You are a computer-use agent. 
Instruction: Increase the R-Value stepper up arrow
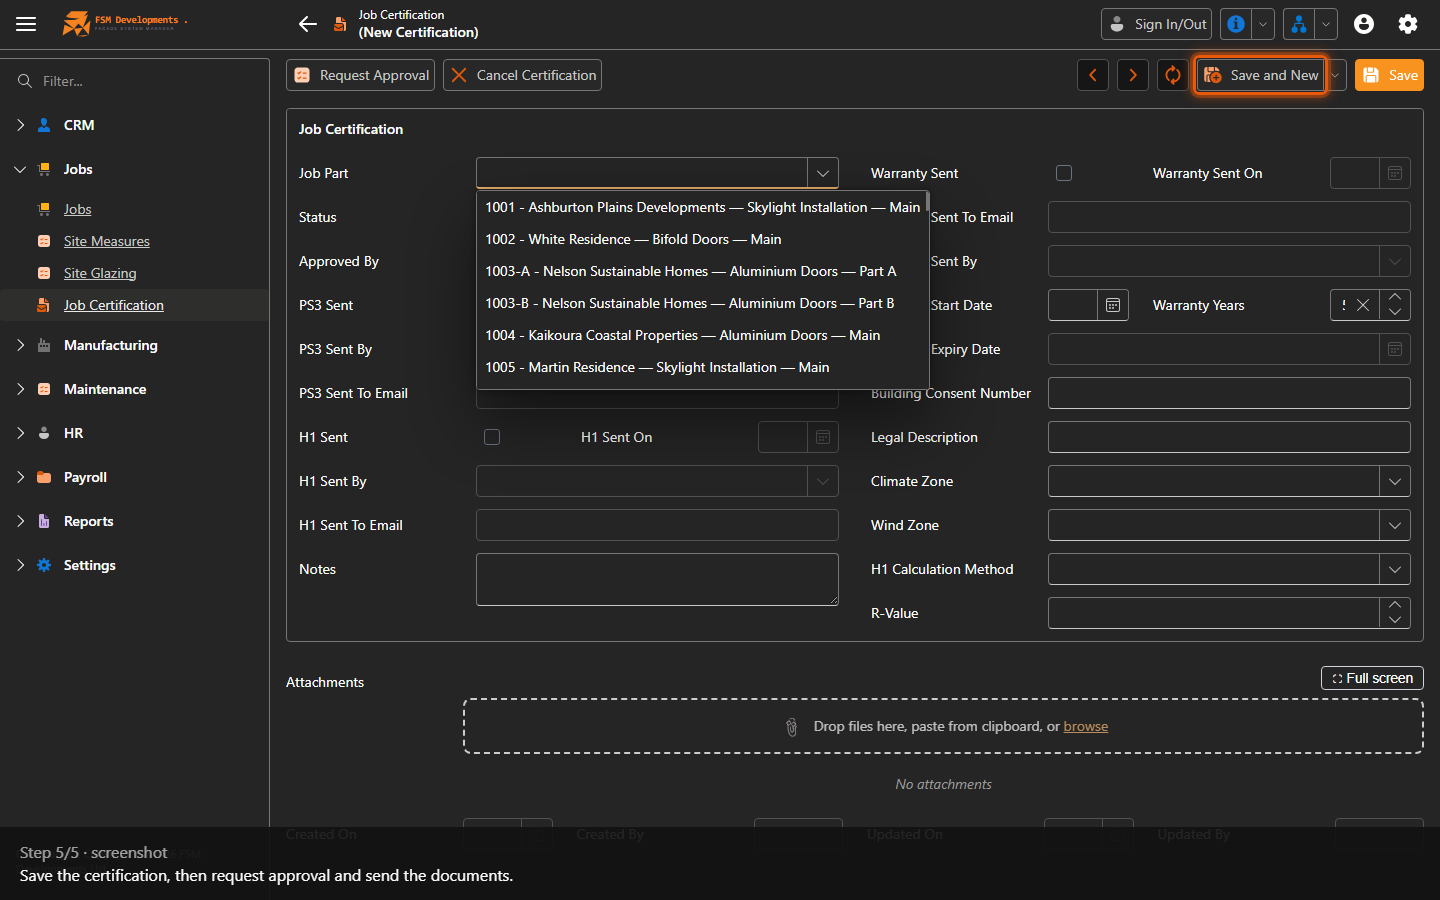pyautogui.click(x=1395, y=605)
